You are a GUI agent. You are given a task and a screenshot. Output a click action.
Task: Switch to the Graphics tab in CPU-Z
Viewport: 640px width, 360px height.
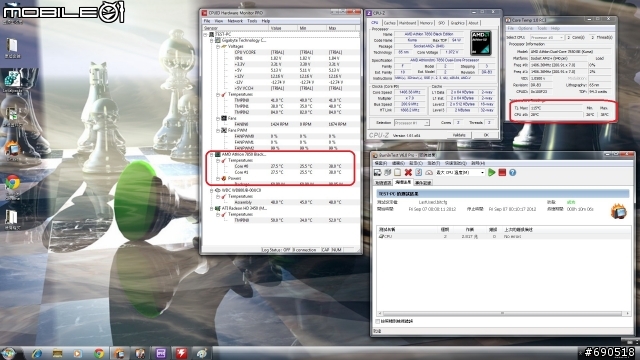coord(457,23)
